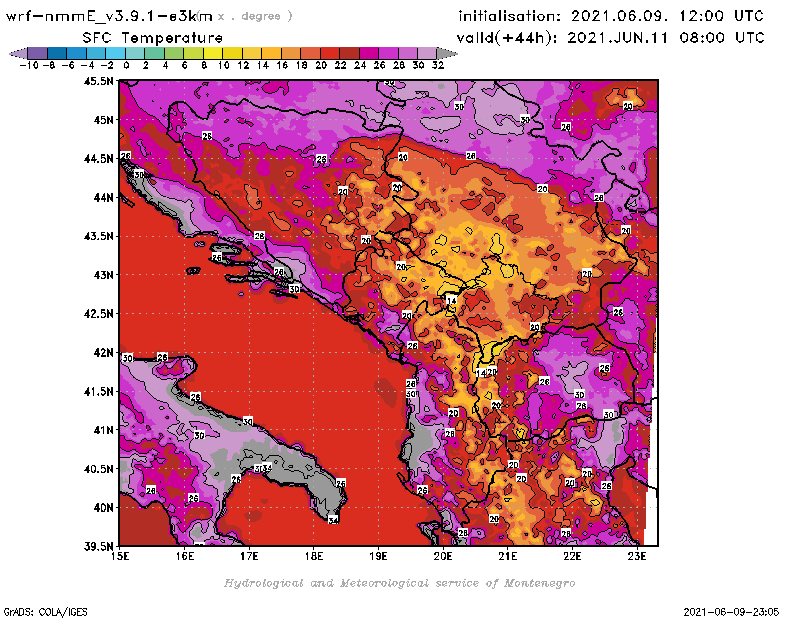This screenshot has width=800, height=618.
Task: Select the magenta 24 to 26 legend swatch
Action: click(368, 53)
